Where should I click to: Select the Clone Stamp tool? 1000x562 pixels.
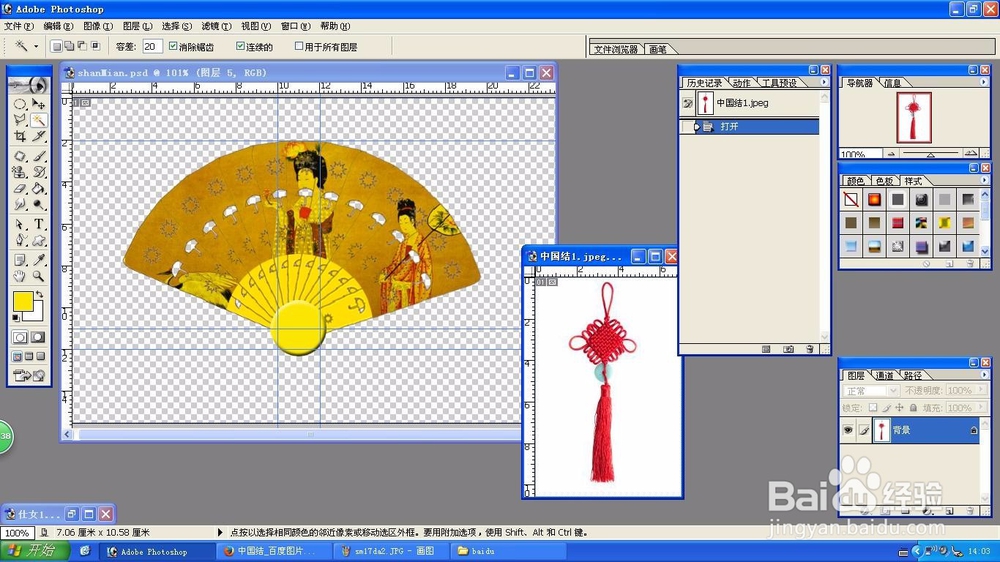[20, 172]
